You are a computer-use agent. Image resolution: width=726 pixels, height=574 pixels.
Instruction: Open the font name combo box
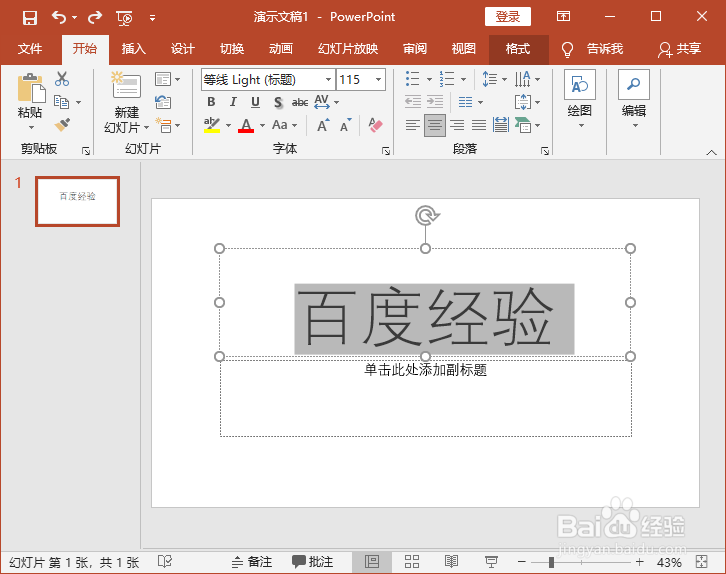pos(268,80)
